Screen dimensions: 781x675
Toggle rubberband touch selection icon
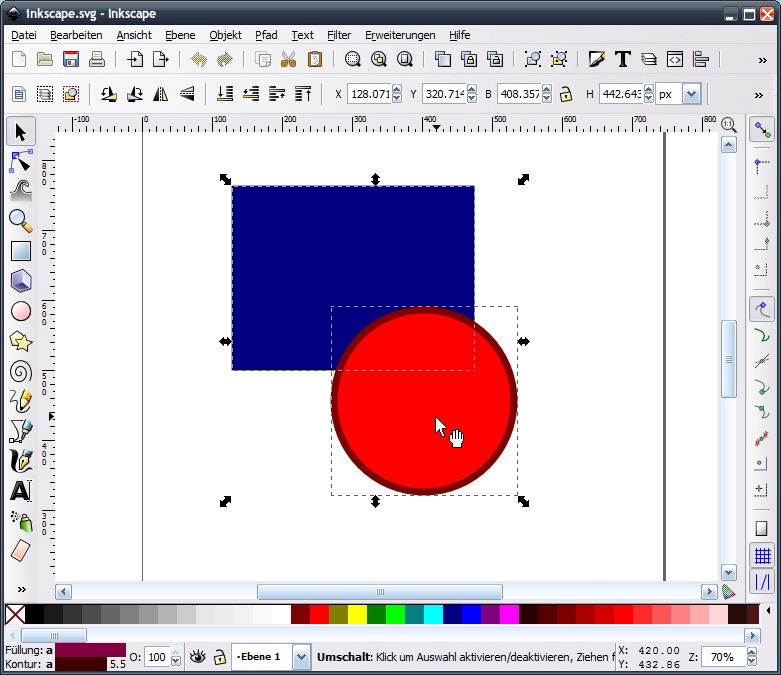(x=71, y=94)
